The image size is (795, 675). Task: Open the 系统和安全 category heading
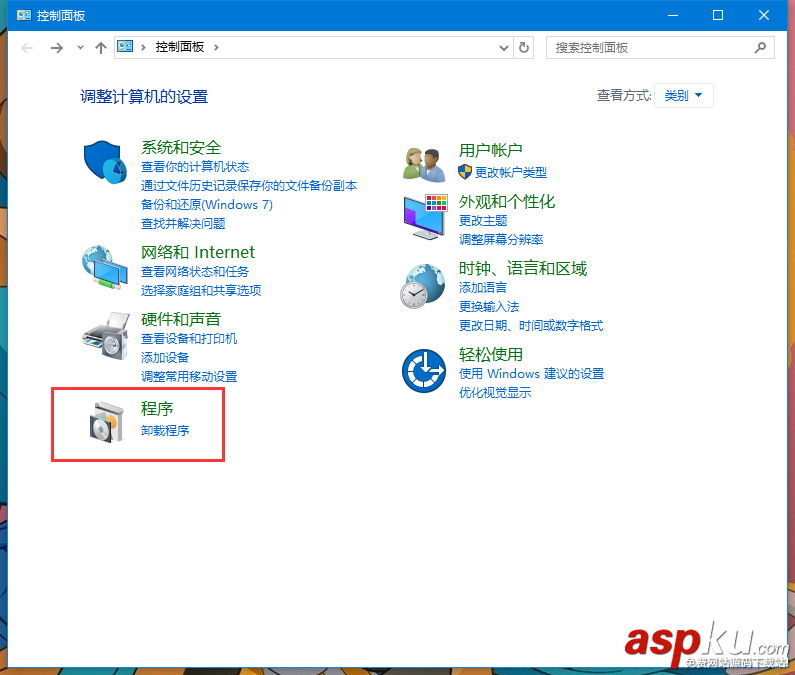point(181,148)
